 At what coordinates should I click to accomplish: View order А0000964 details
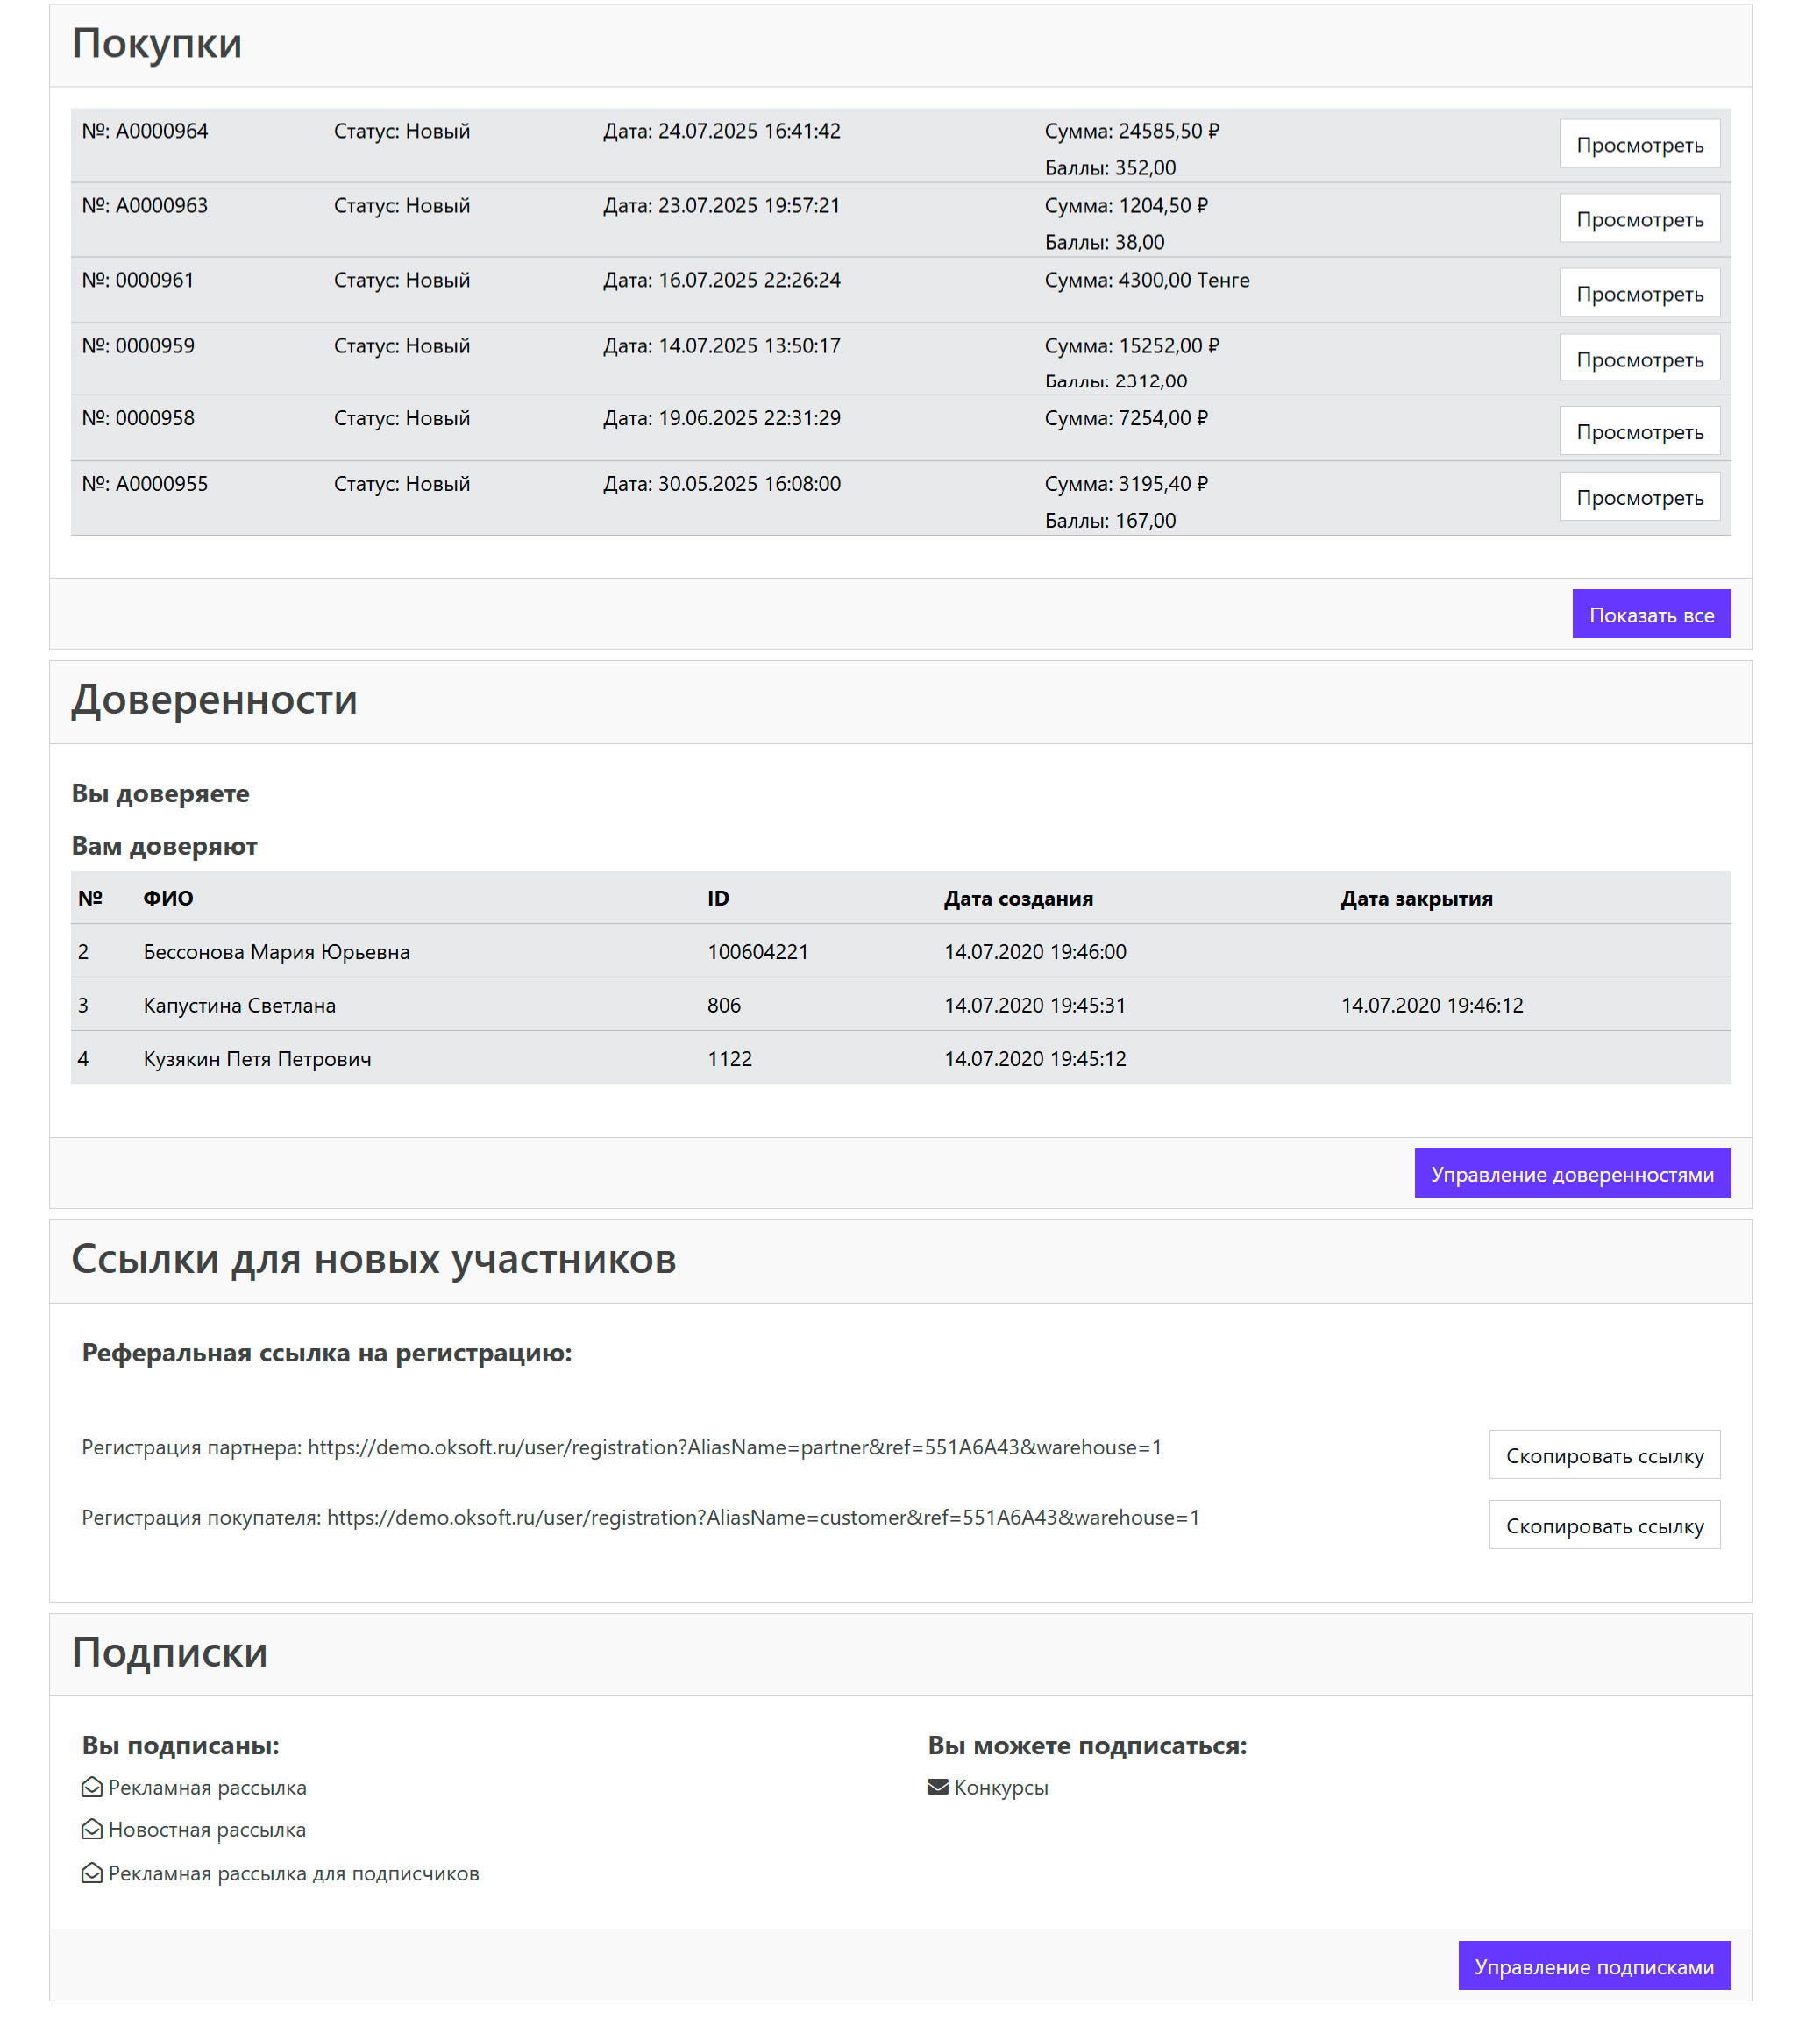tap(1639, 143)
